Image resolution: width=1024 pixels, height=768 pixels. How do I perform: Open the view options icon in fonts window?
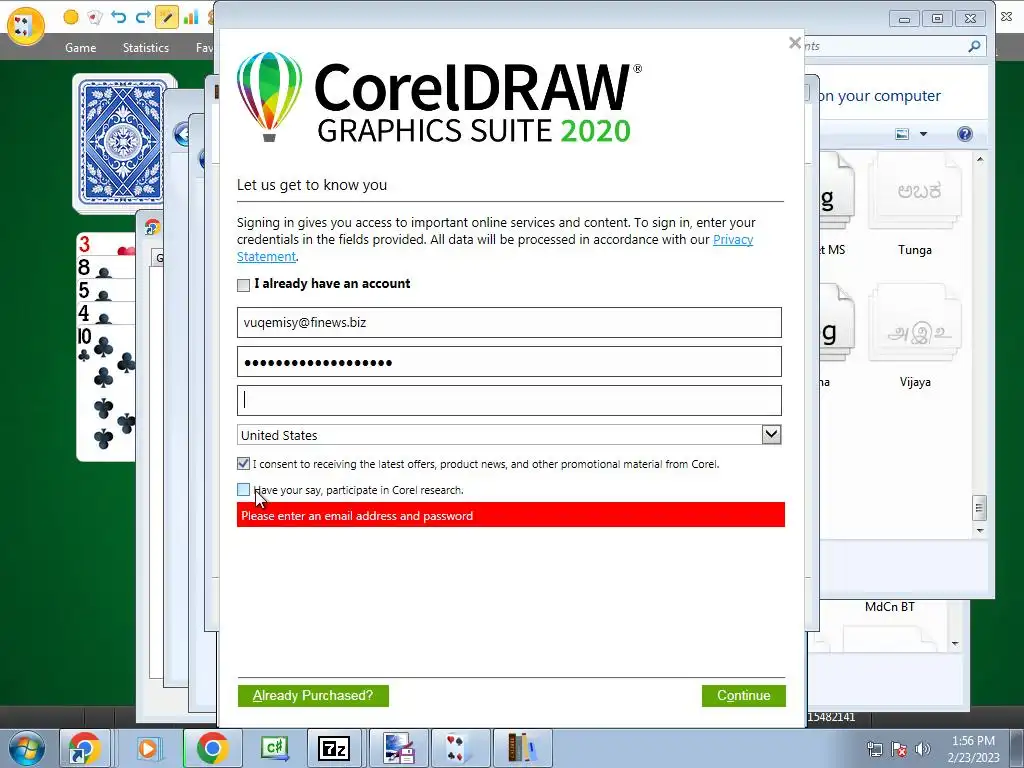pos(903,134)
